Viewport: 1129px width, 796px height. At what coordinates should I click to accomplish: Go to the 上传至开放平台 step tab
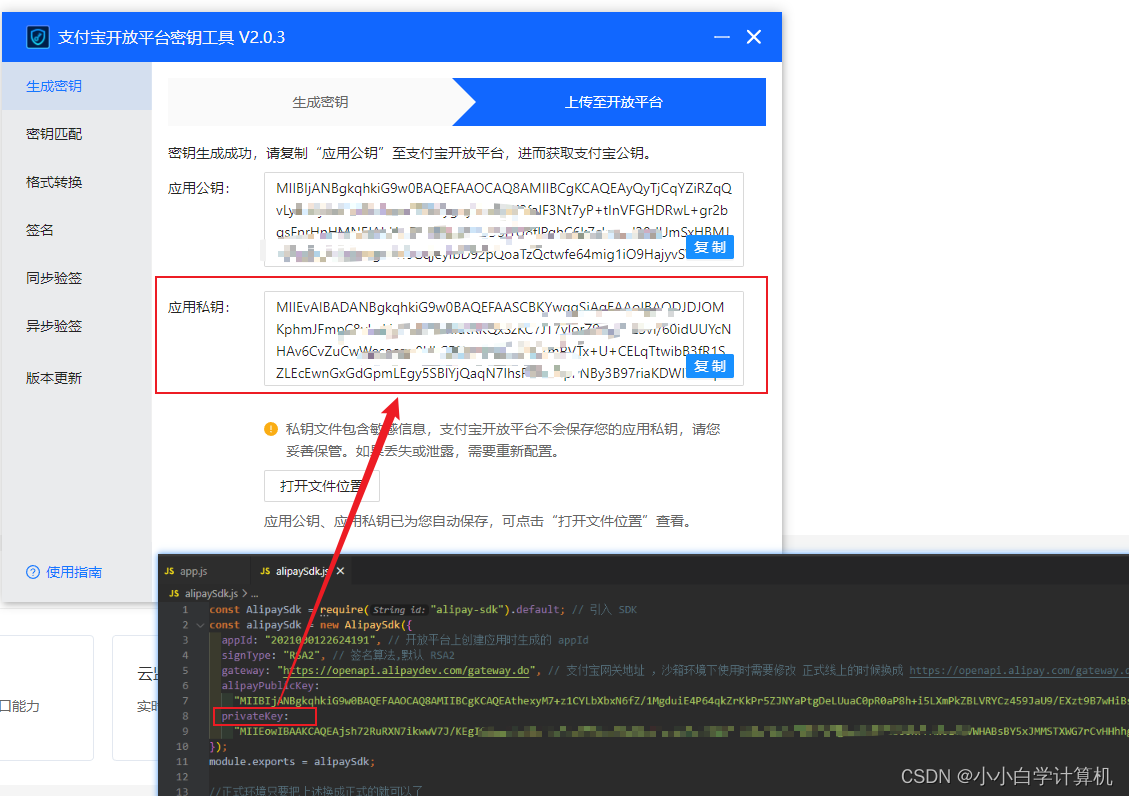[x=613, y=102]
